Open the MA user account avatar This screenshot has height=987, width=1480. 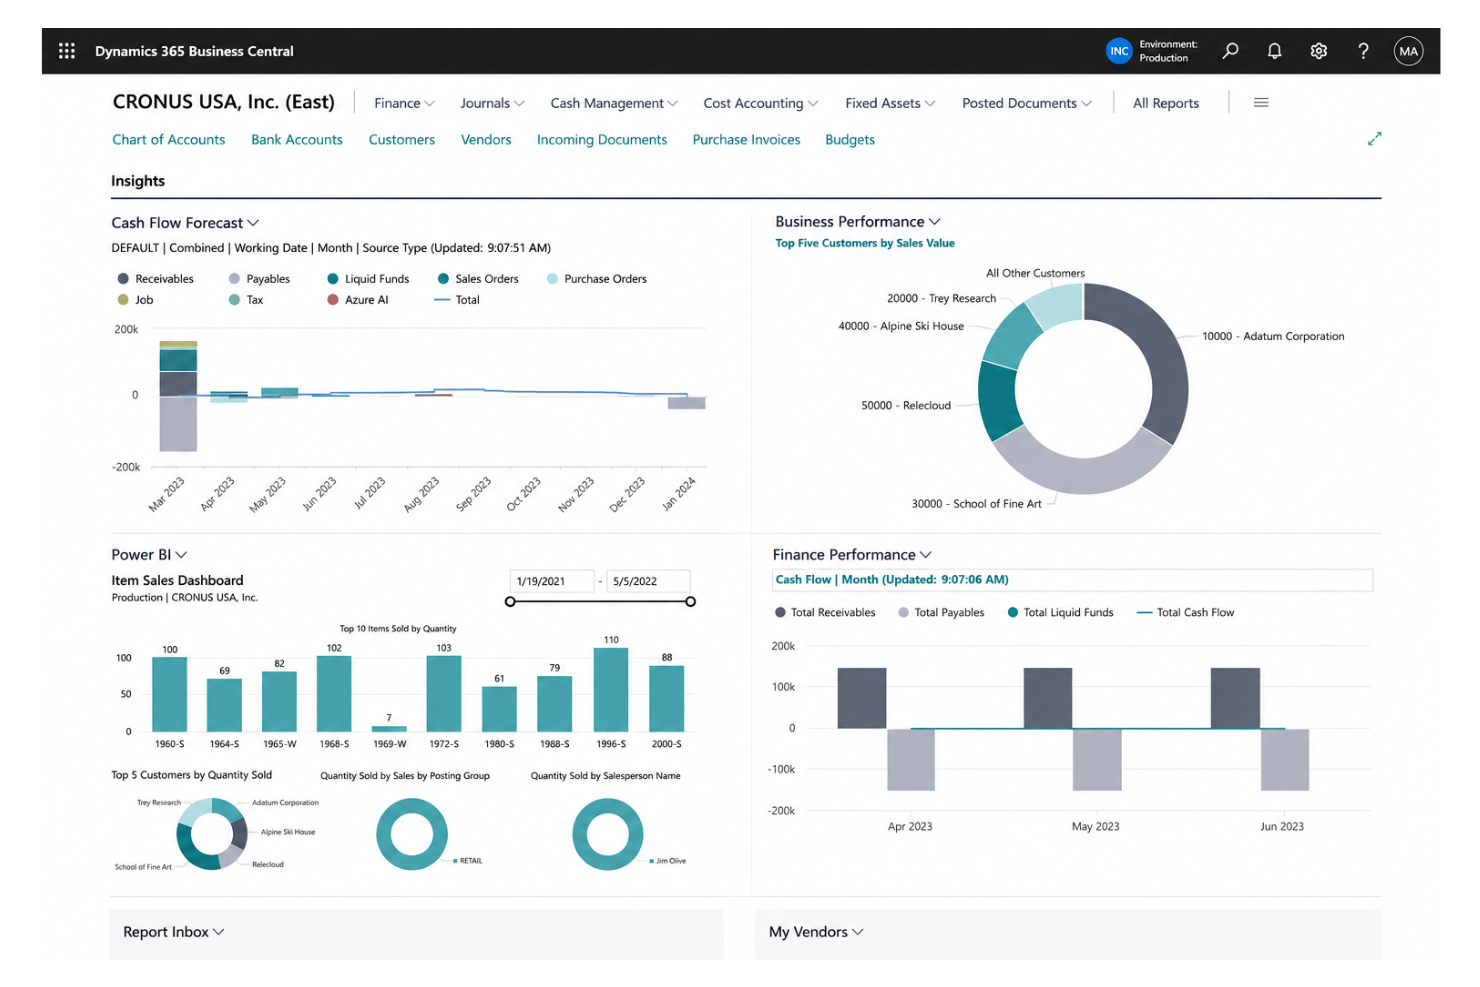point(1408,51)
